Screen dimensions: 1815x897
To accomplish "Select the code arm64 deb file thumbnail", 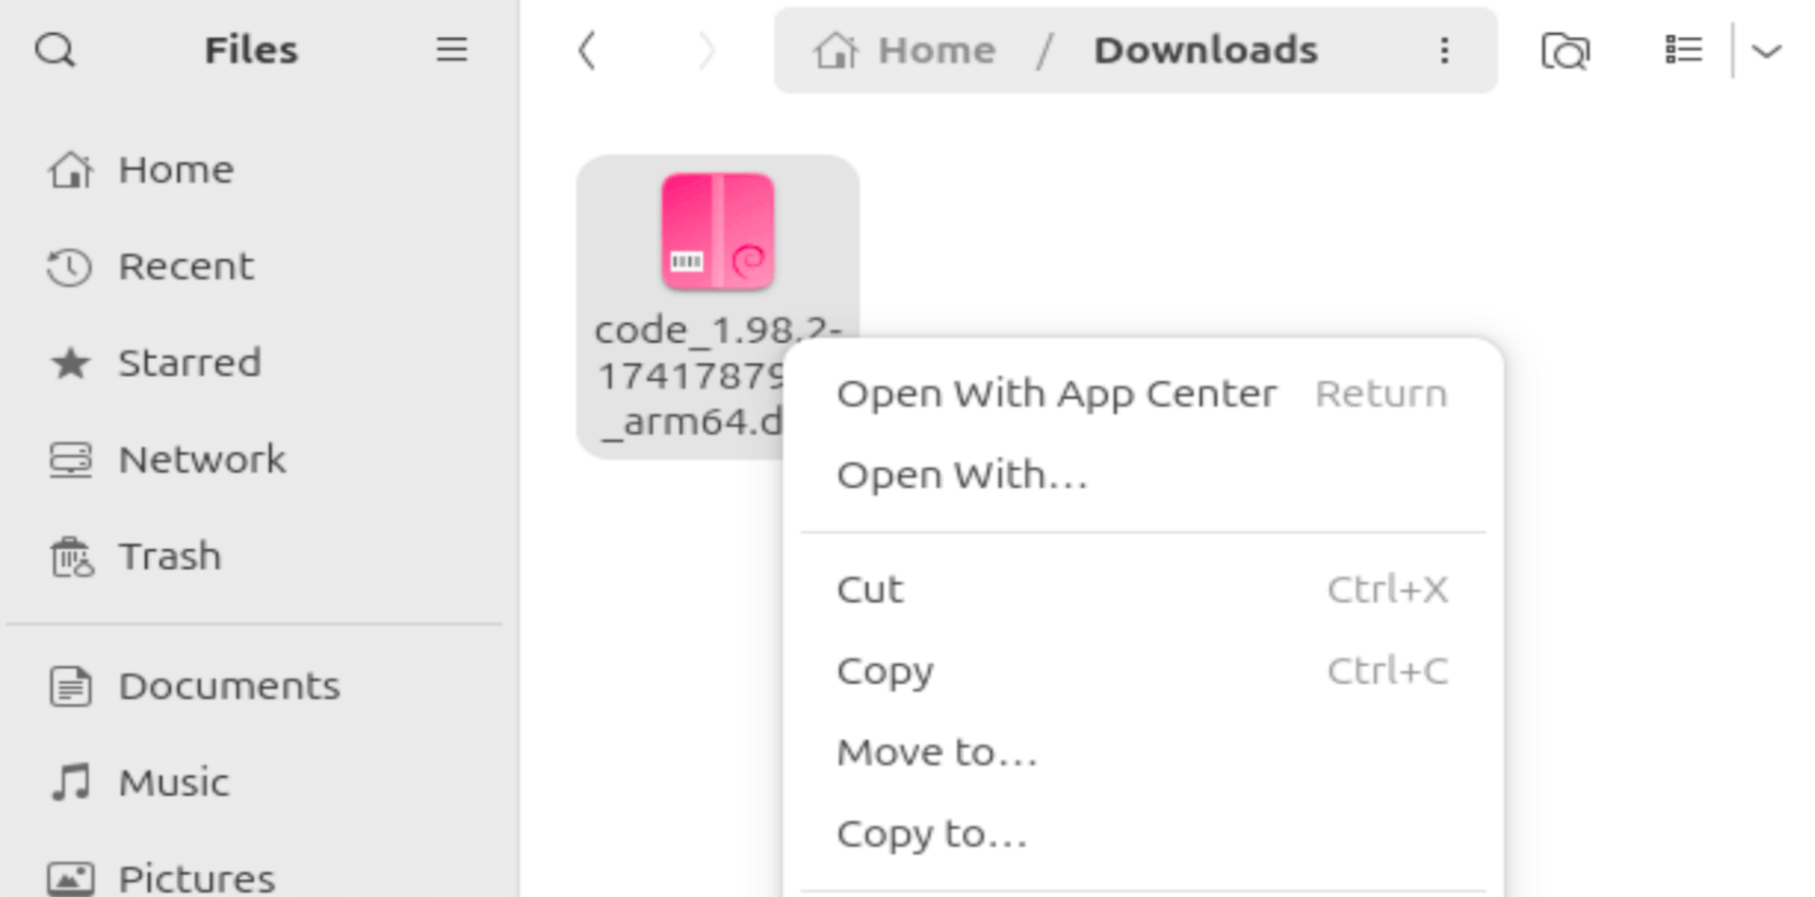I will [716, 232].
